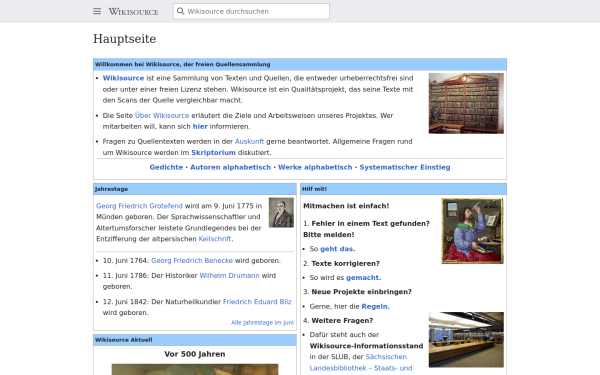Viewport: 600px width, 375px height.
Task: Click the 'gemacht.' link
Action: [x=364, y=278]
